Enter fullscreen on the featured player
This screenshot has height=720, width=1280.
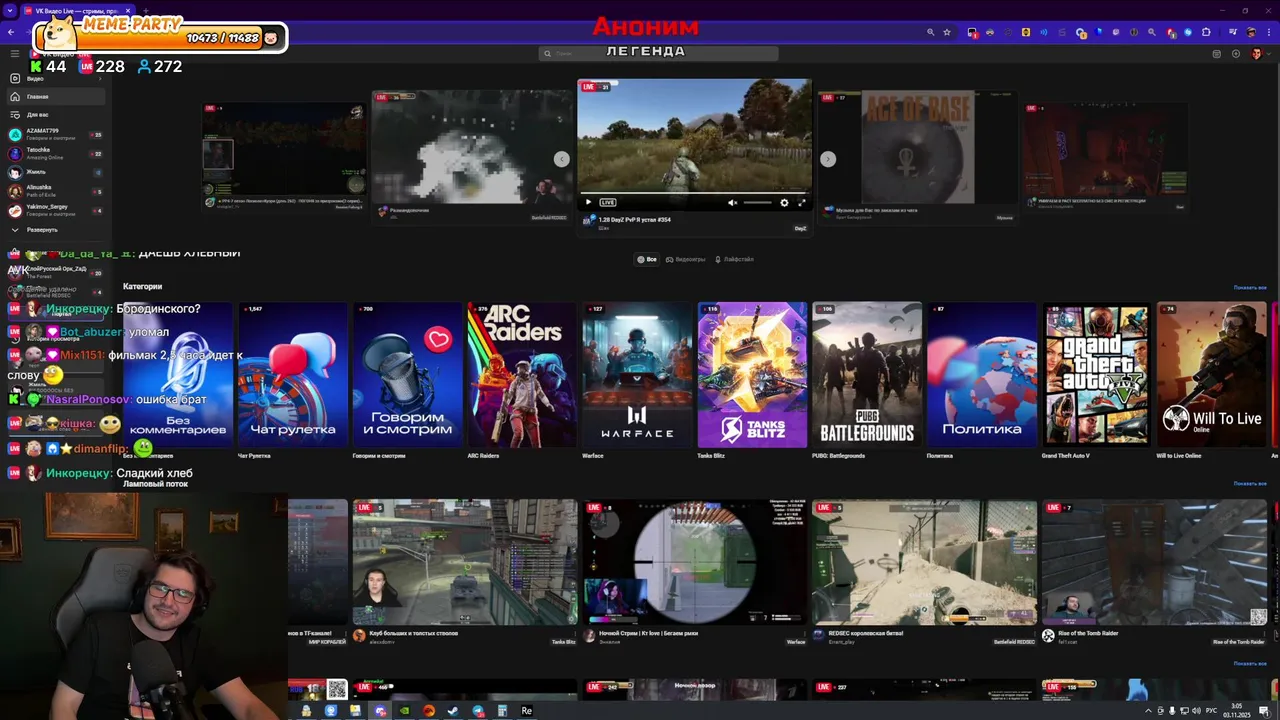(801, 203)
